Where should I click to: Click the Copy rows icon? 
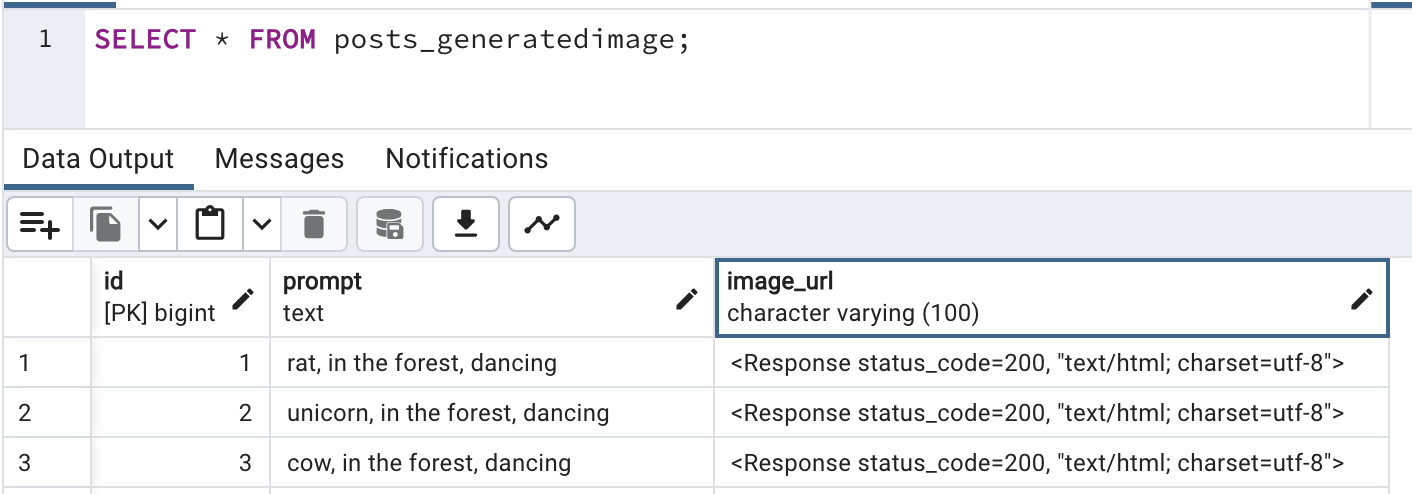click(x=105, y=224)
